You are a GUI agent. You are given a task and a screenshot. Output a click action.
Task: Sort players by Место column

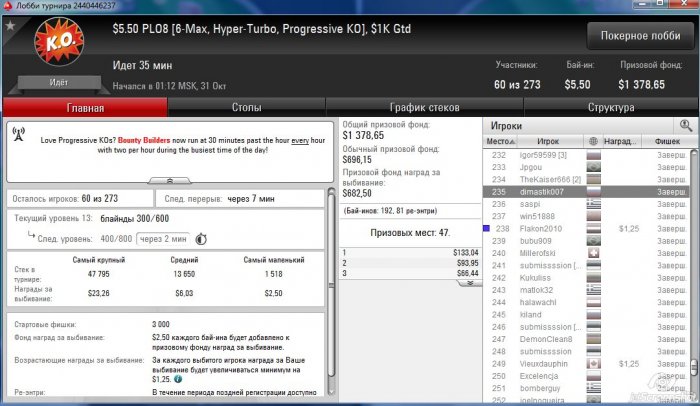coord(500,141)
